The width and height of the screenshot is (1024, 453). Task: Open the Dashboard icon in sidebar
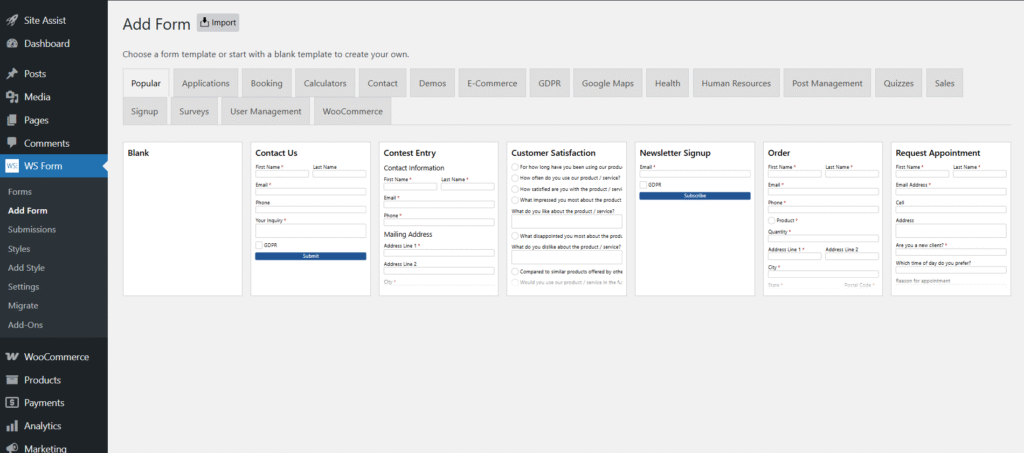point(12,44)
